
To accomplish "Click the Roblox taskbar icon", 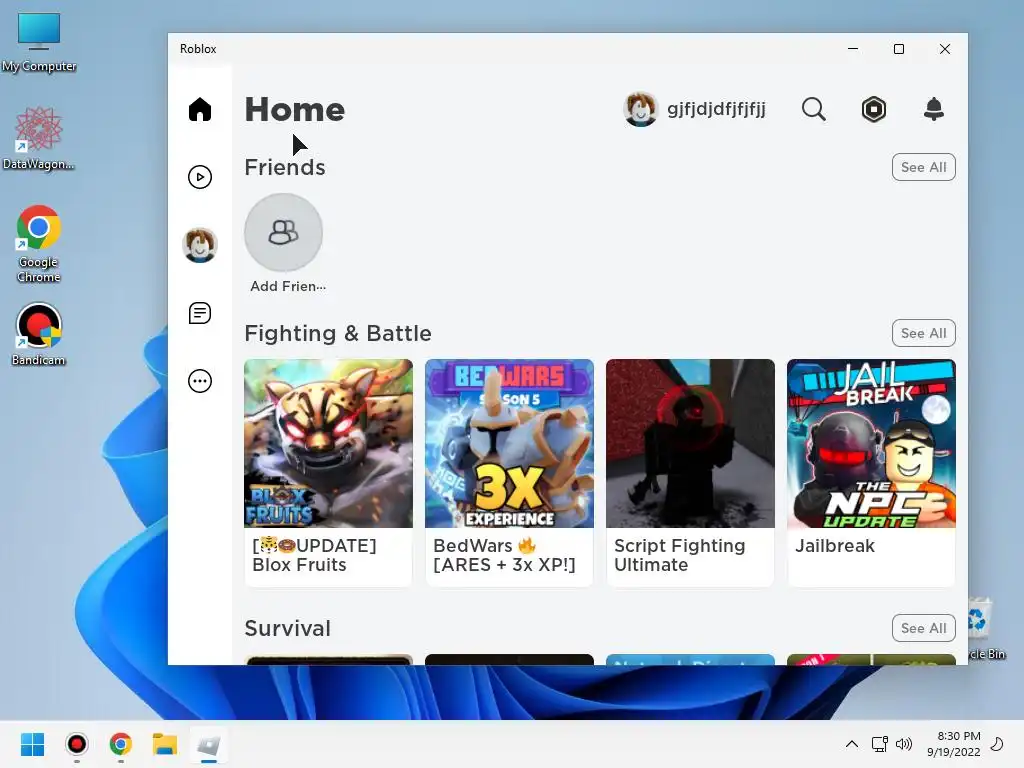I will coord(209,744).
